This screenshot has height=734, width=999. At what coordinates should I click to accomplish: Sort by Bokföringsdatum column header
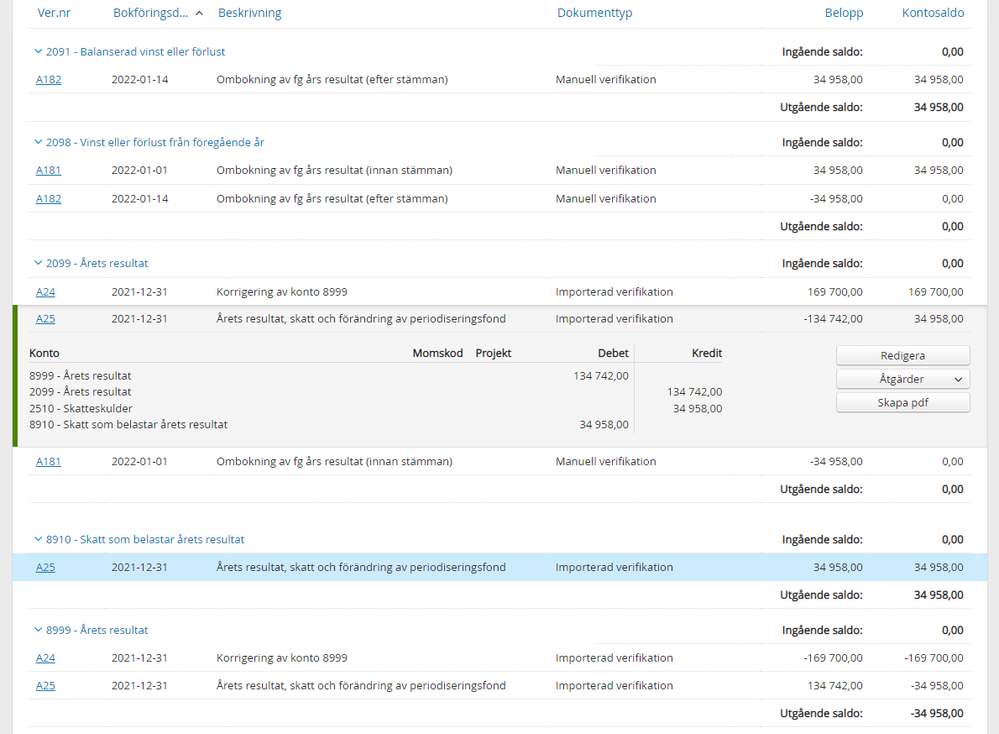click(x=152, y=13)
